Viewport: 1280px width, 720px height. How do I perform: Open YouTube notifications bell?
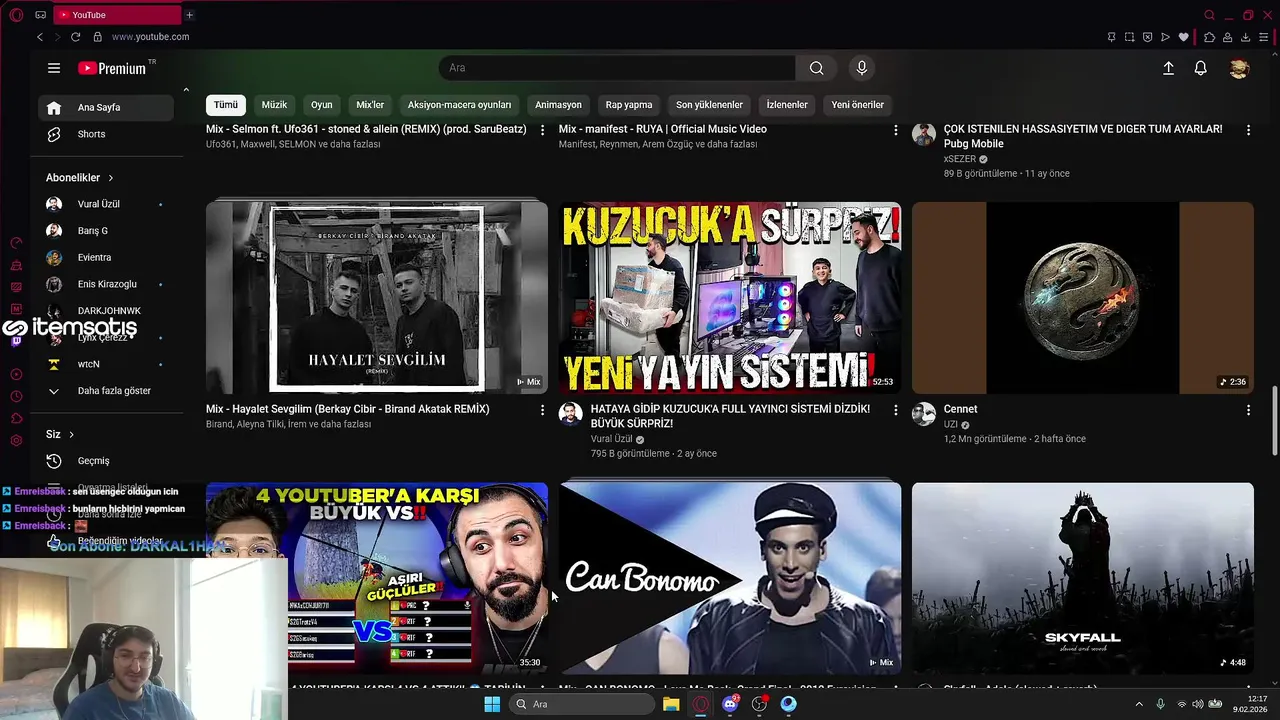tap(1201, 68)
